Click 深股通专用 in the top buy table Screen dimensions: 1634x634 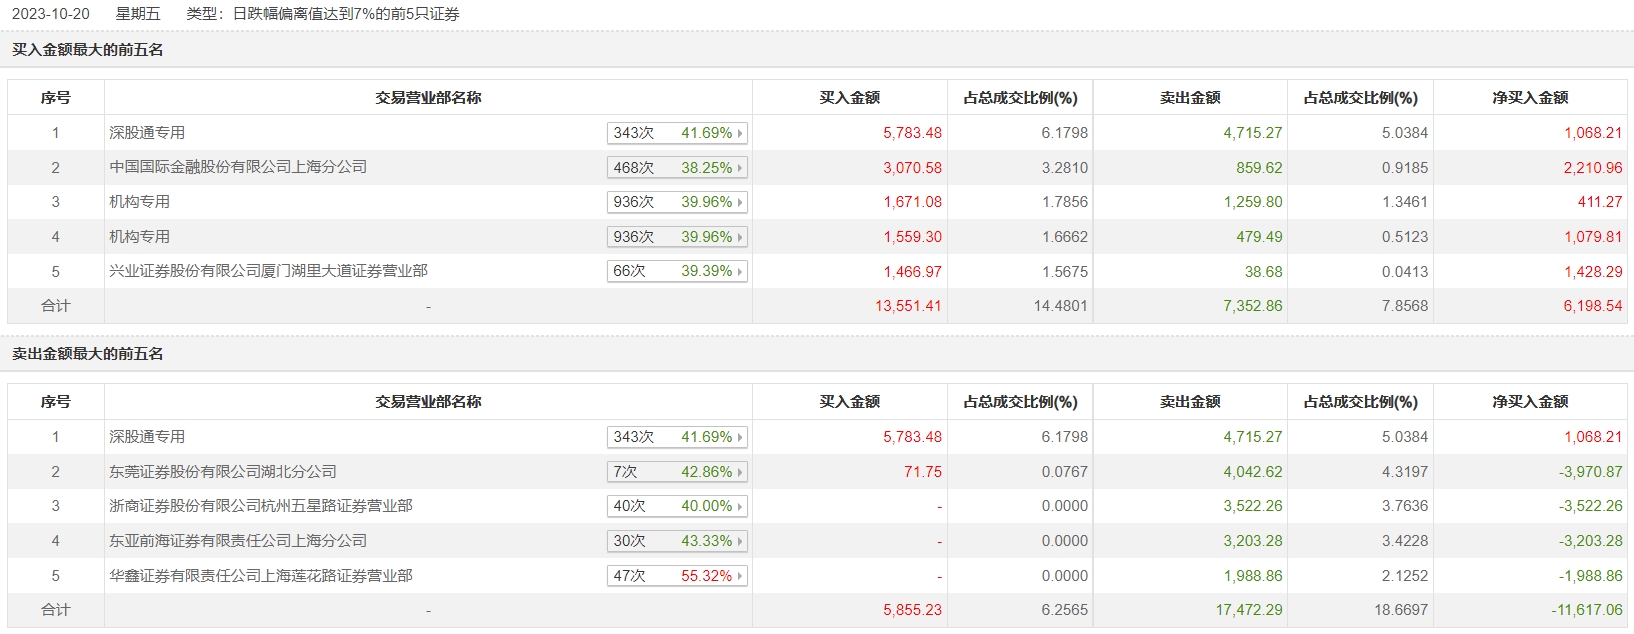tap(147, 133)
